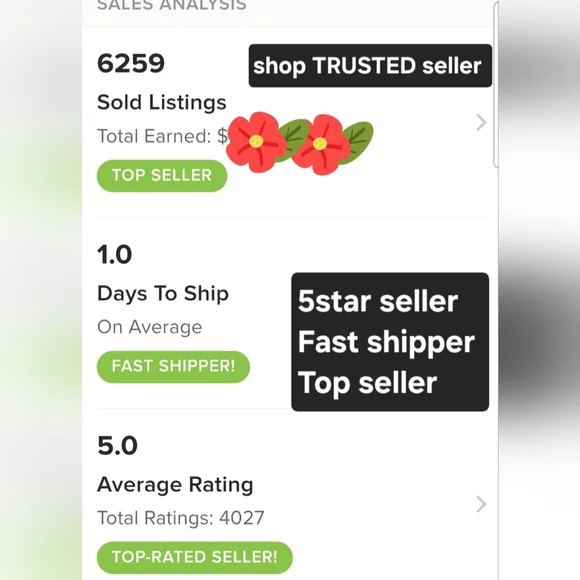Open Average Rating chevron arrow

click(x=481, y=504)
